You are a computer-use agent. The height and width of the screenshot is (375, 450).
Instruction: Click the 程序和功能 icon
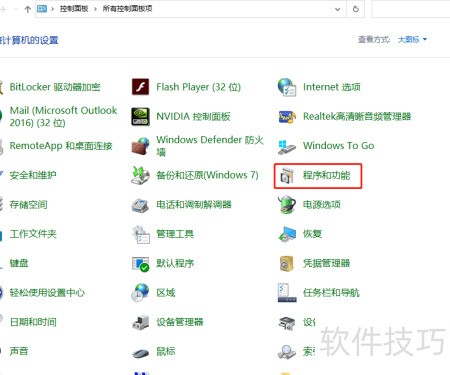pos(287,176)
